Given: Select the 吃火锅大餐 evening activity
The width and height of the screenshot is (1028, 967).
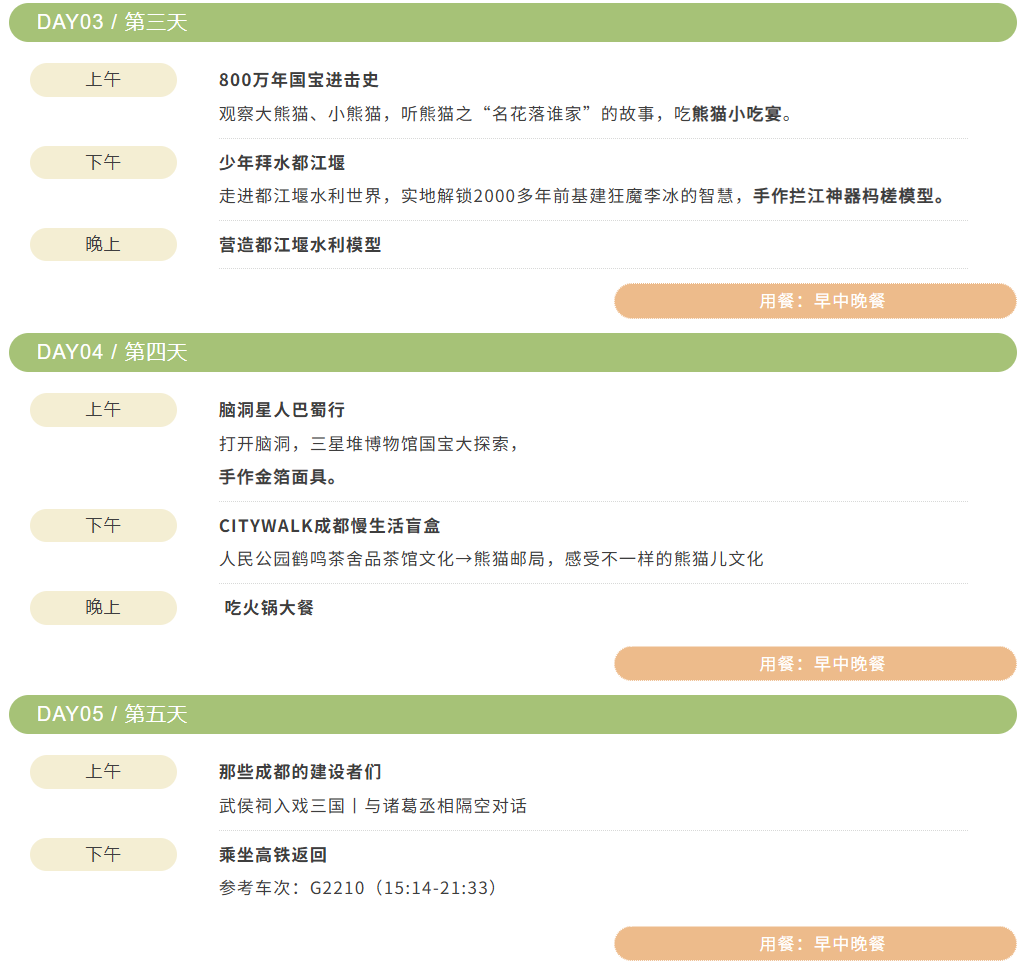Looking at the screenshot, I should 268,607.
